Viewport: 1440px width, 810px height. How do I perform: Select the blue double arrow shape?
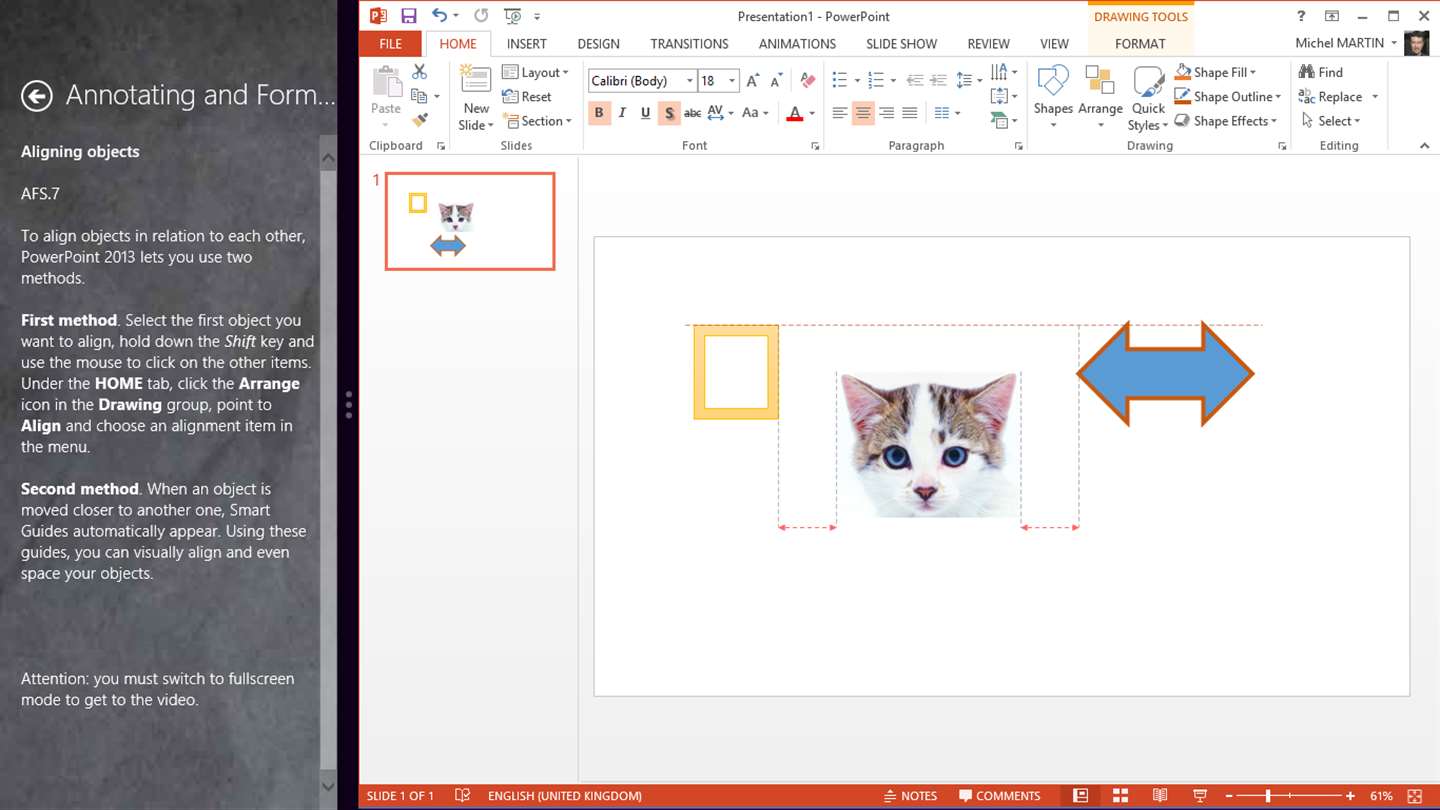[1165, 374]
